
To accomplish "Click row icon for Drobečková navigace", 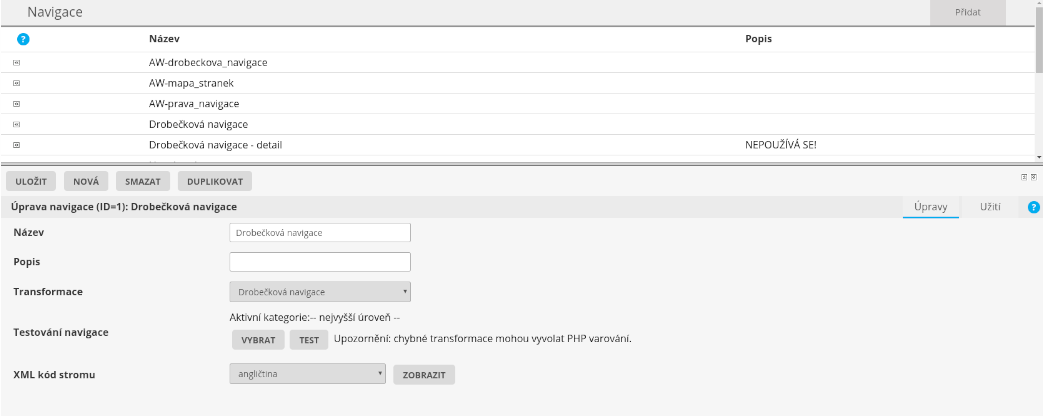I will [16, 124].
